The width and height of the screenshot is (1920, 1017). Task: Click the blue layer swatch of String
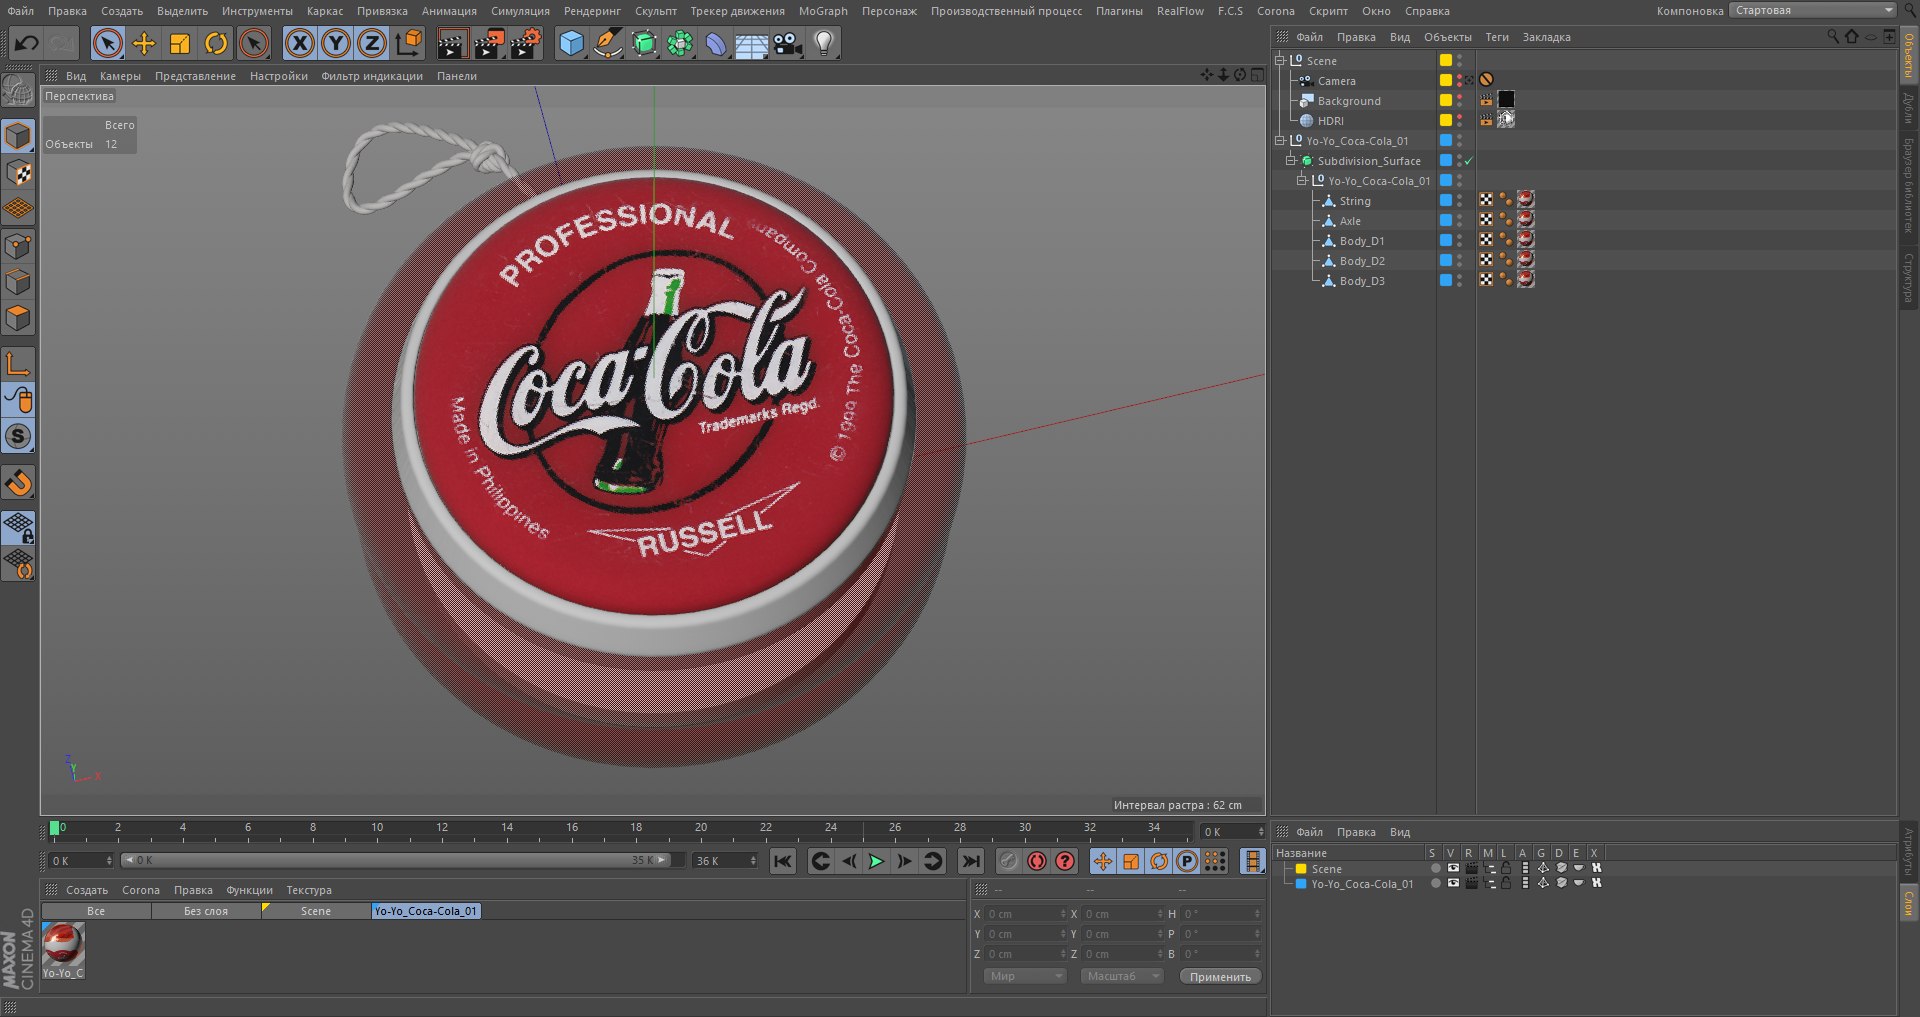(1445, 200)
